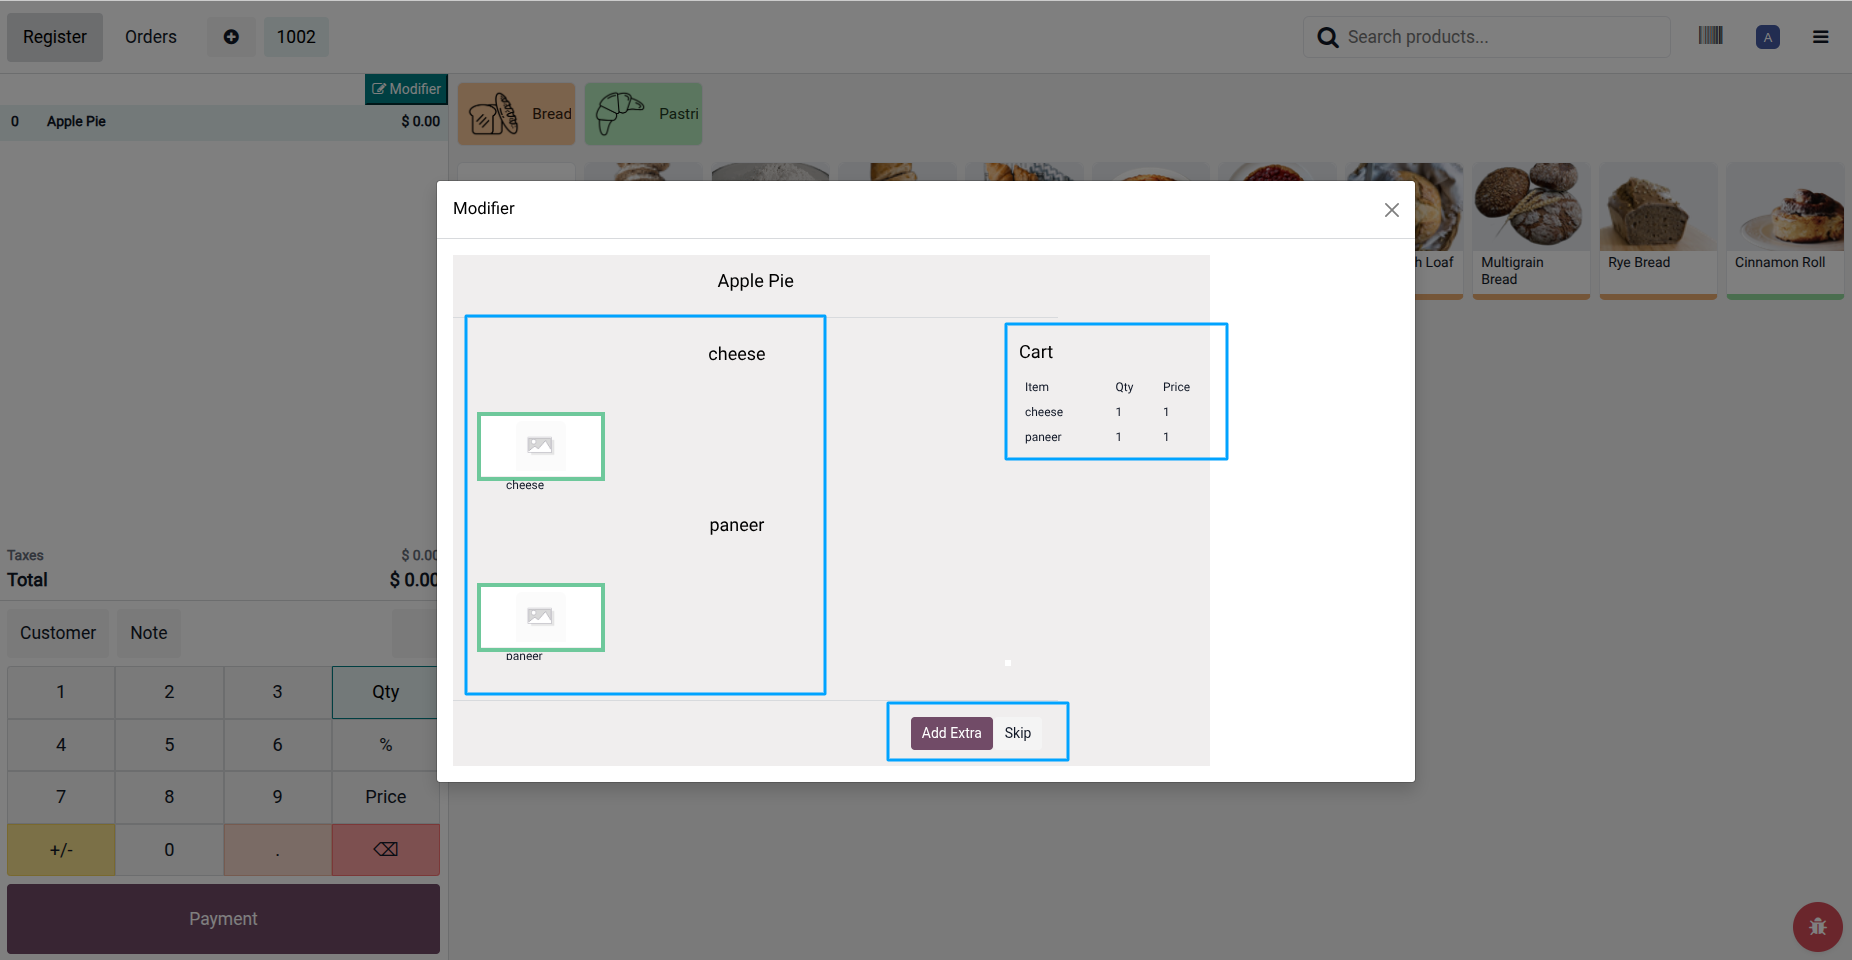Click the barcode scanner icon
This screenshot has height=960, width=1852.
(1710, 36)
